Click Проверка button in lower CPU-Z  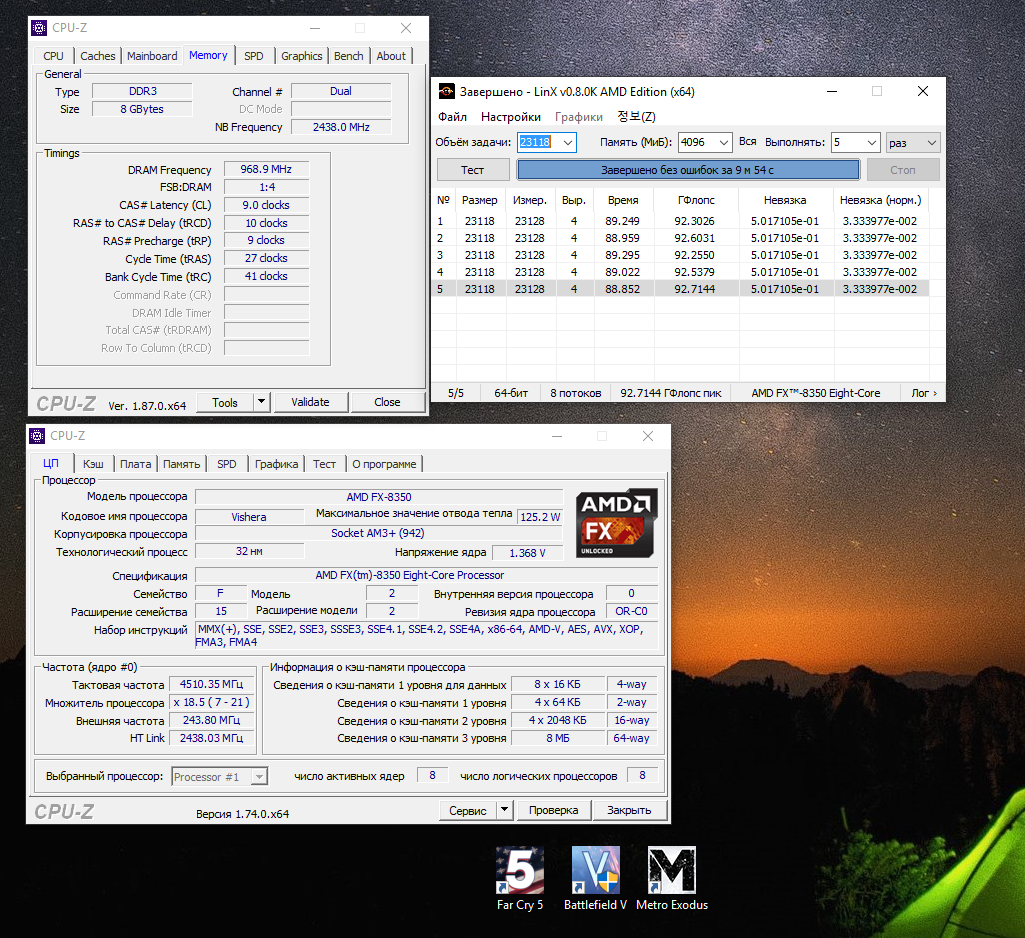click(x=553, y=811)
